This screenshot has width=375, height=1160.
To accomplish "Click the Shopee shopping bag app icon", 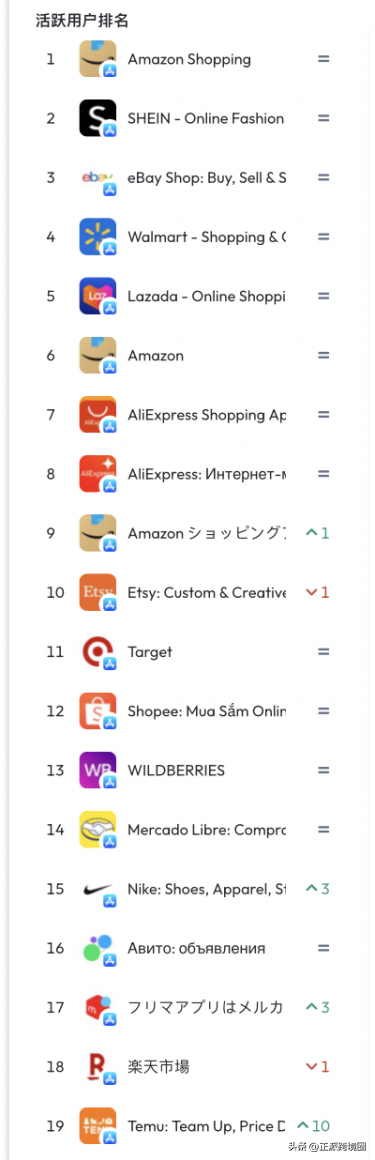I will click(98, 711).
